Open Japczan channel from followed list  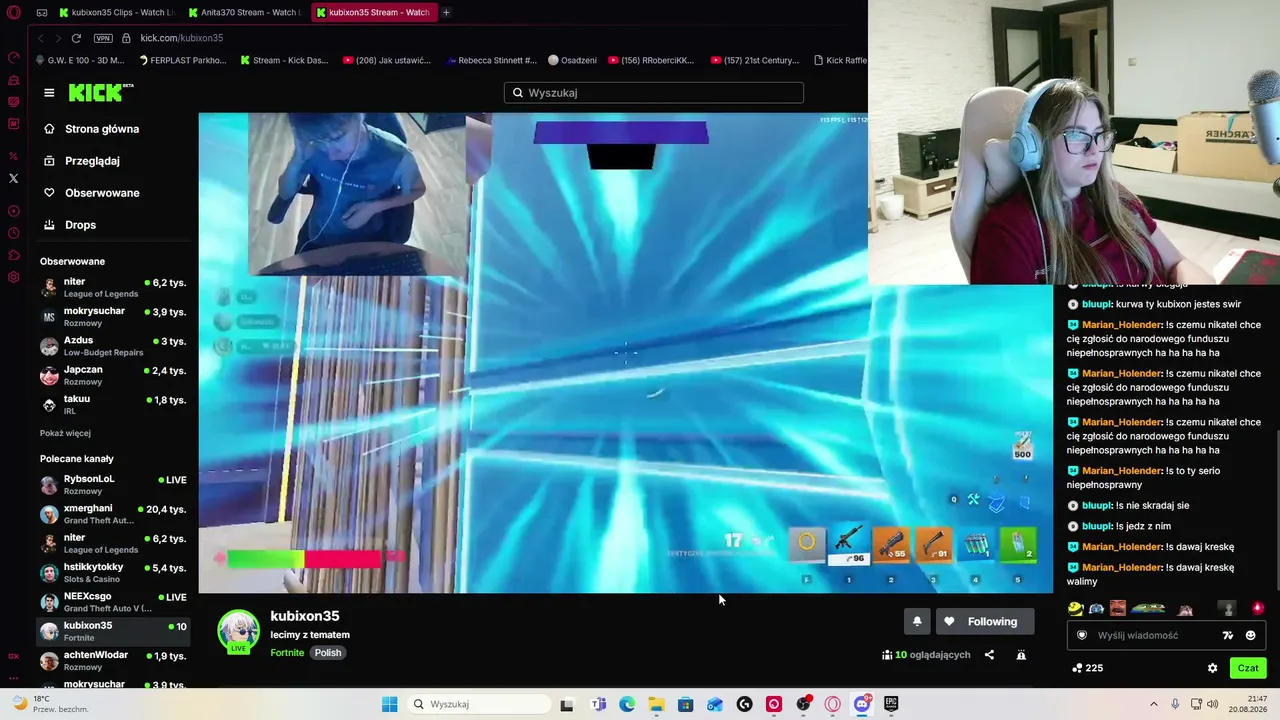113,375
